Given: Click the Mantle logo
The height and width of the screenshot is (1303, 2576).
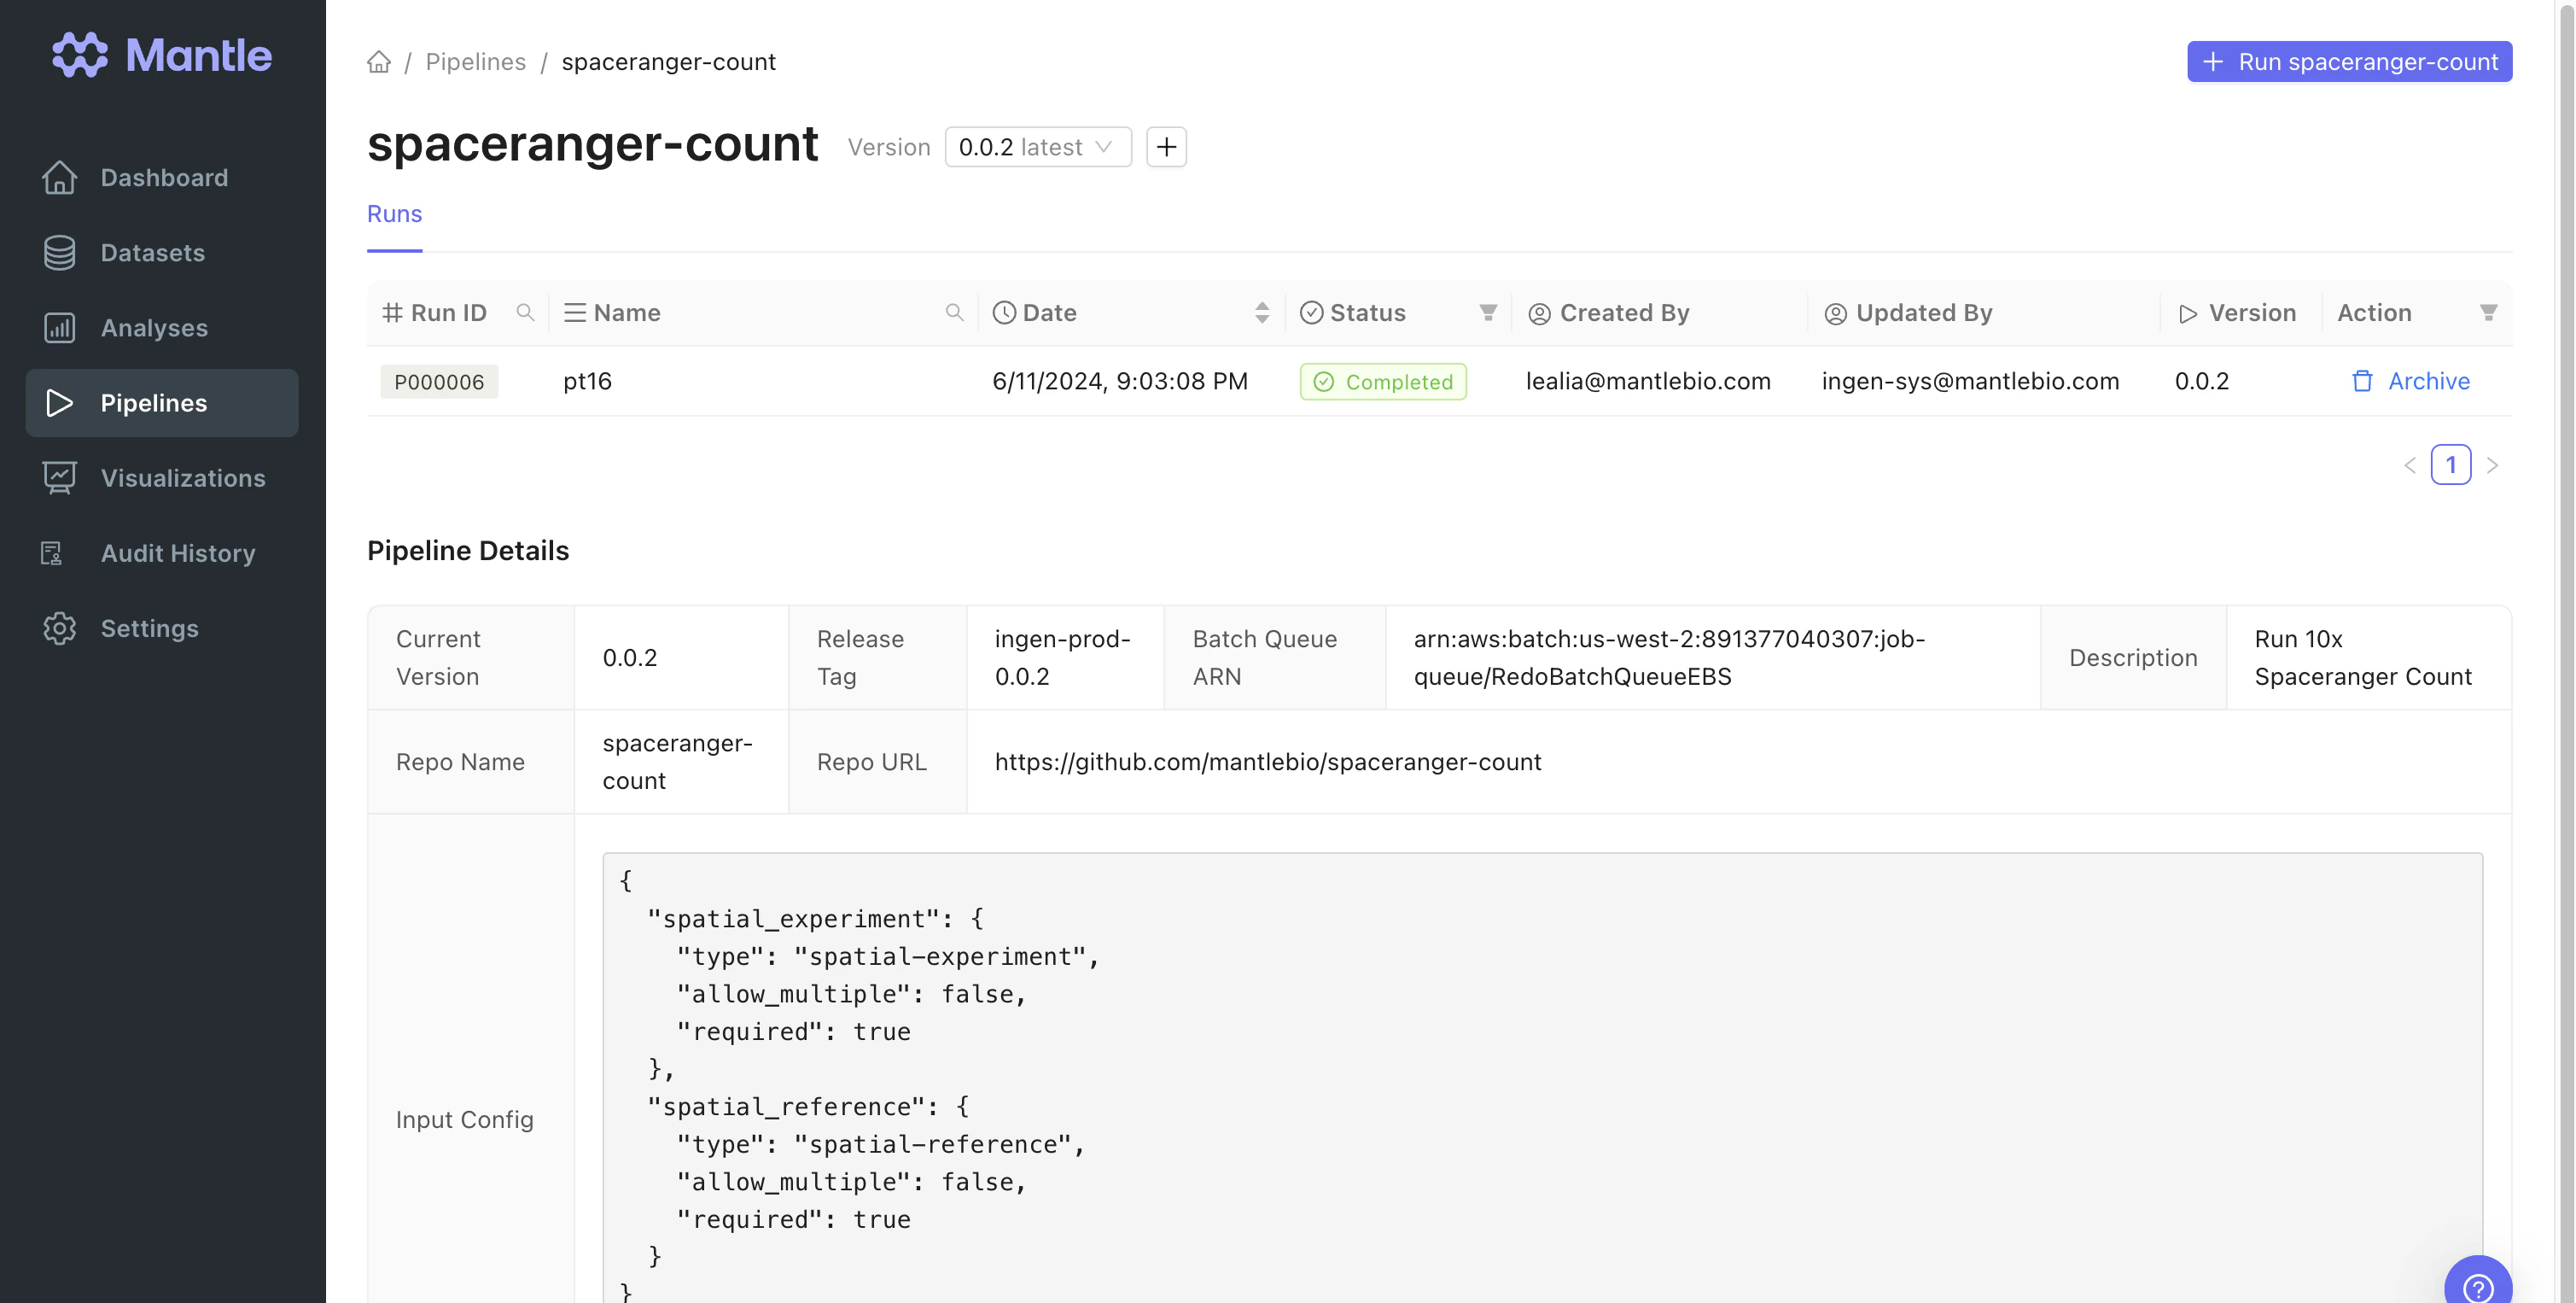Looking at the screenshot, I should (x=162, y=55).
